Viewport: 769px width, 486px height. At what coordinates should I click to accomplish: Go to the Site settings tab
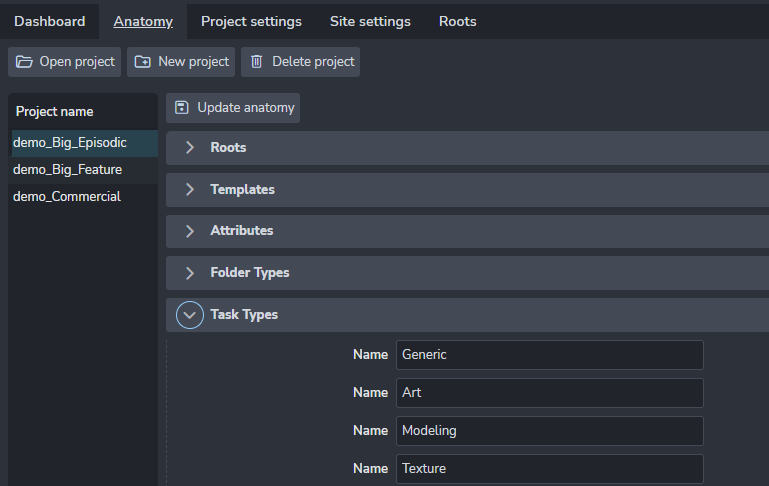[370, 22]
